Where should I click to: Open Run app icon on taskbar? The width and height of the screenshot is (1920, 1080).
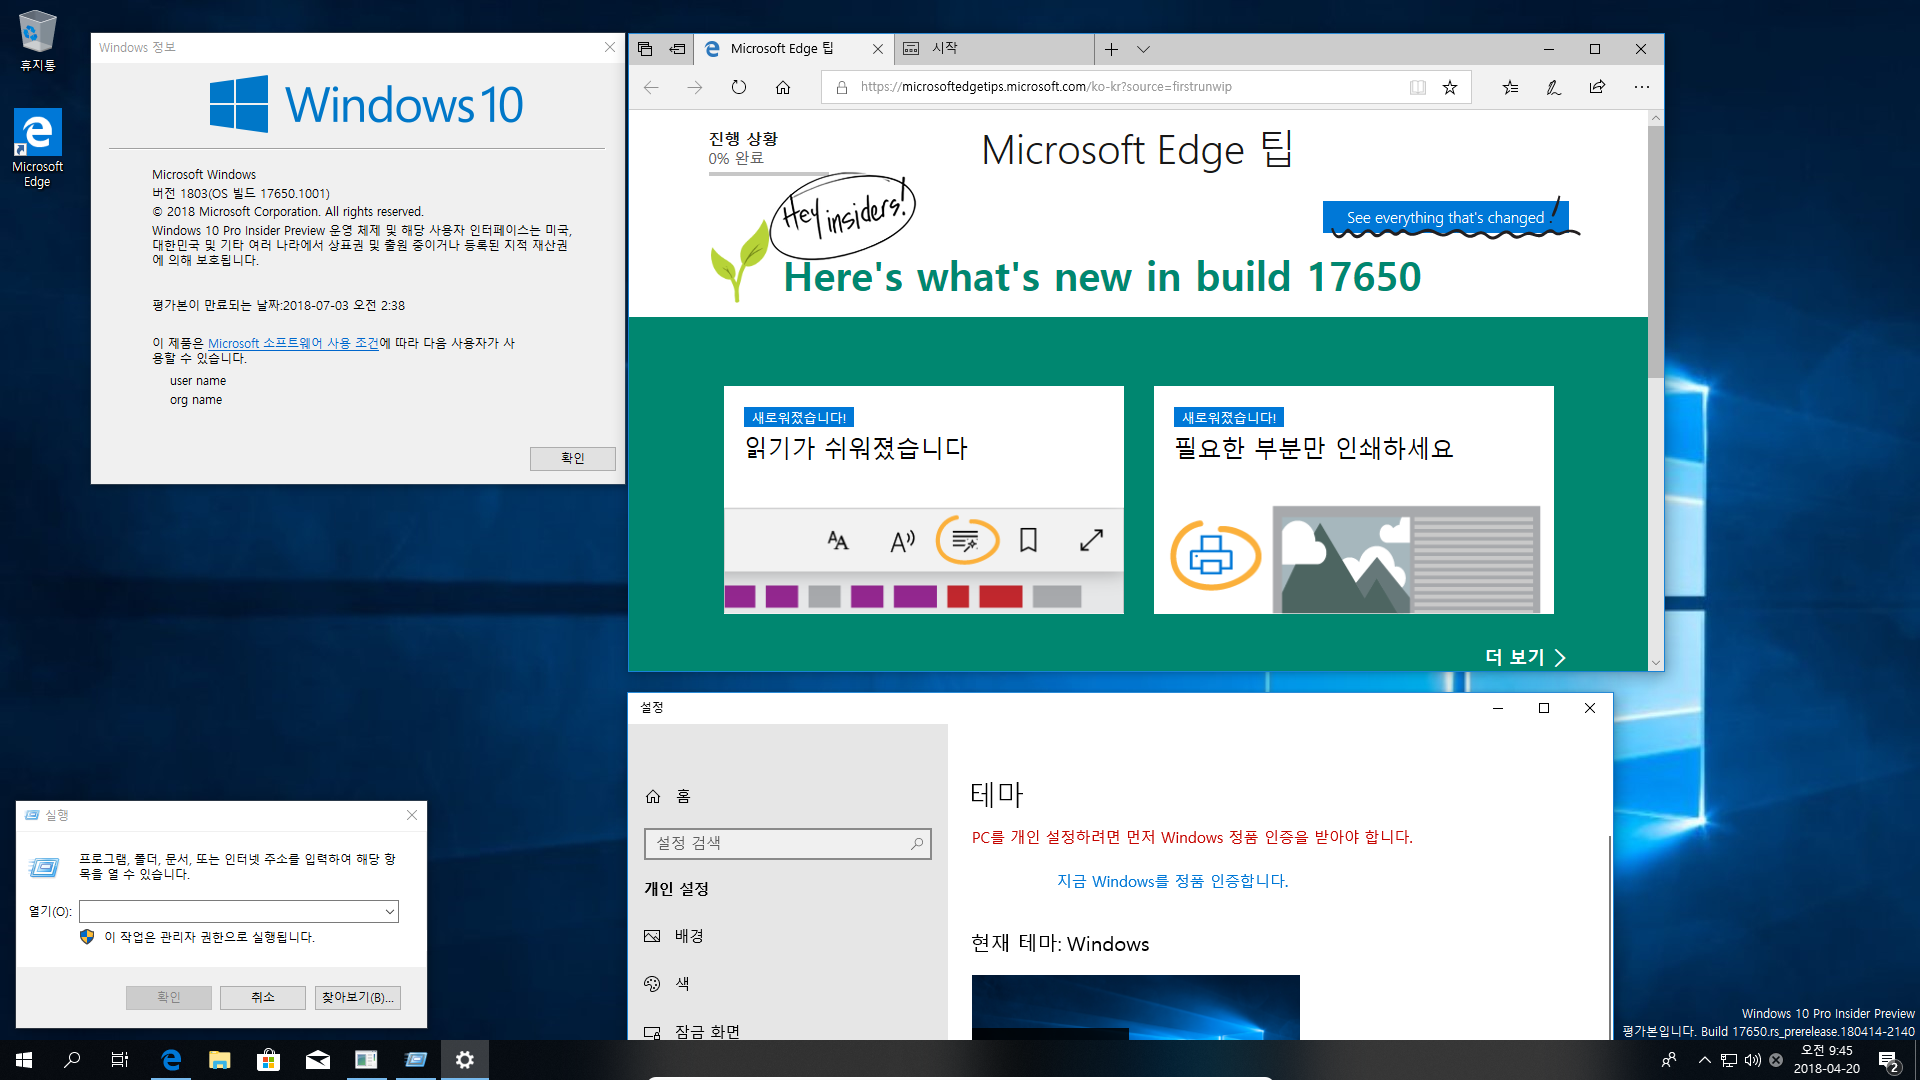click(x=415, y=1060)
